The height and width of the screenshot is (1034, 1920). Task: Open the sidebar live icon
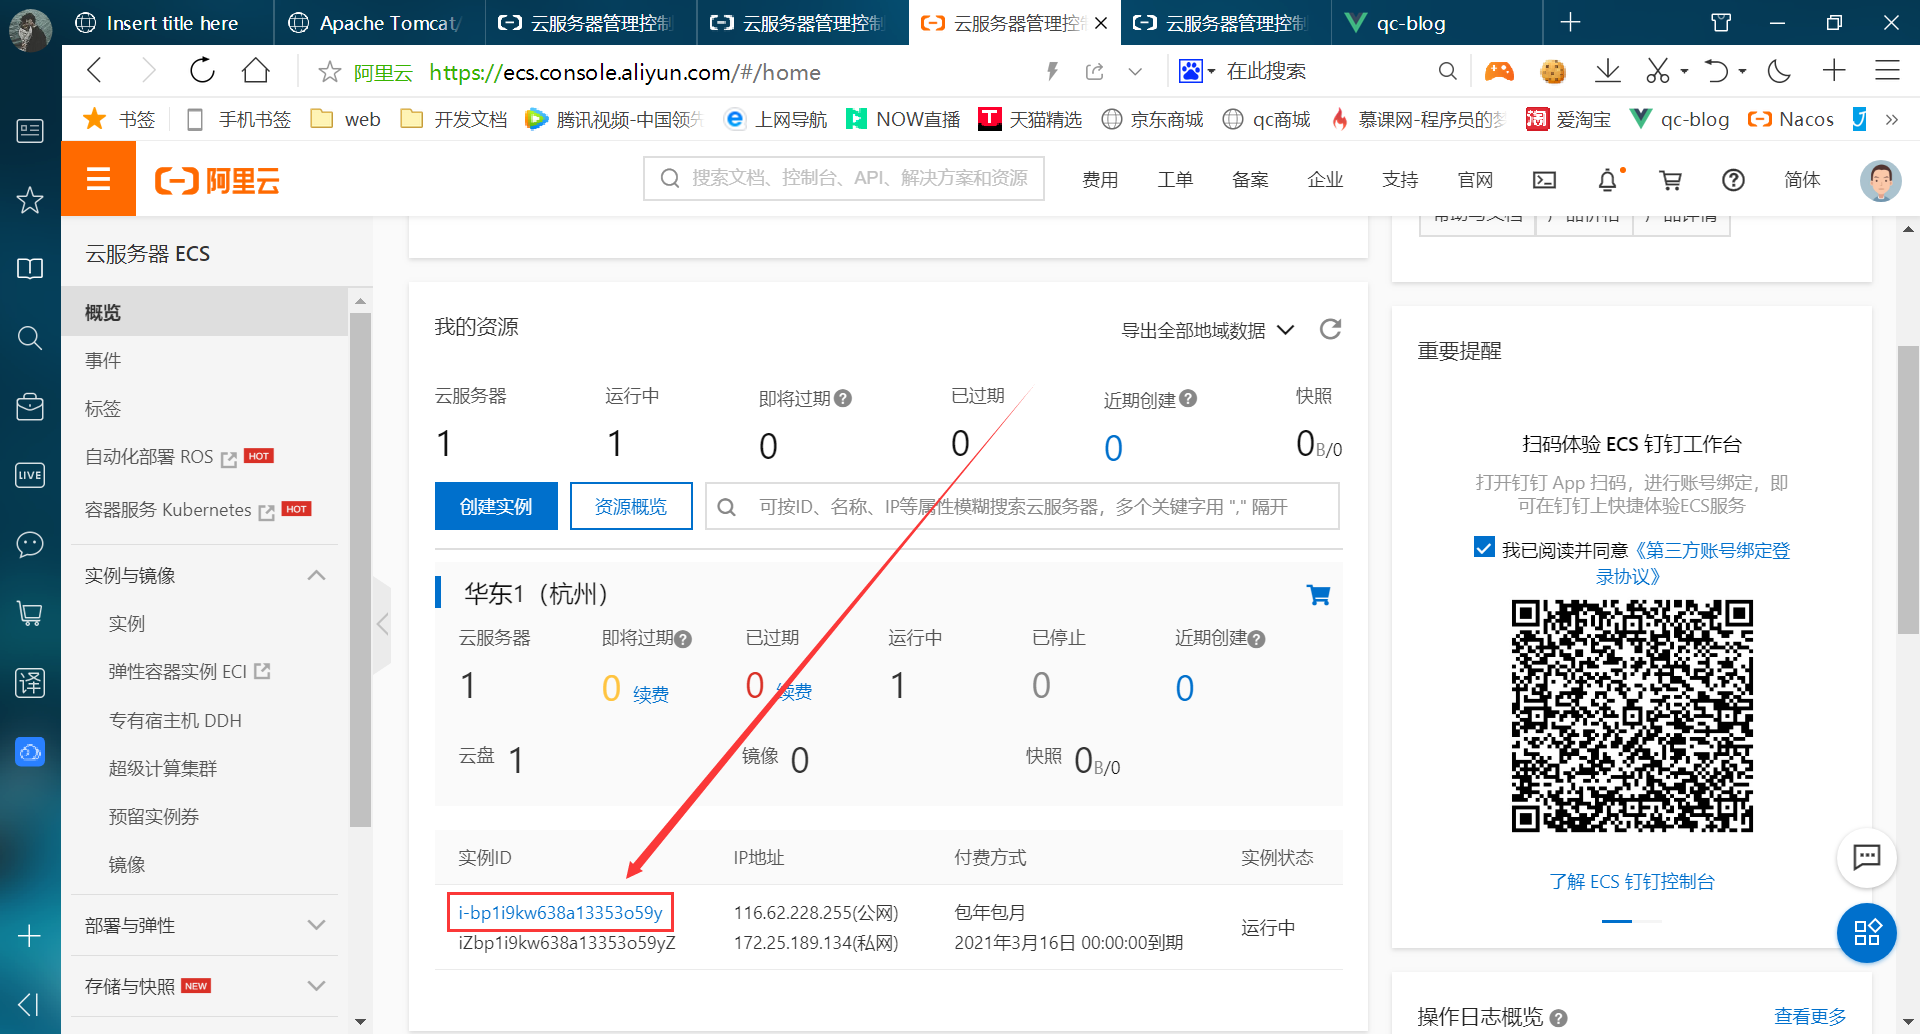click(30, 475)
